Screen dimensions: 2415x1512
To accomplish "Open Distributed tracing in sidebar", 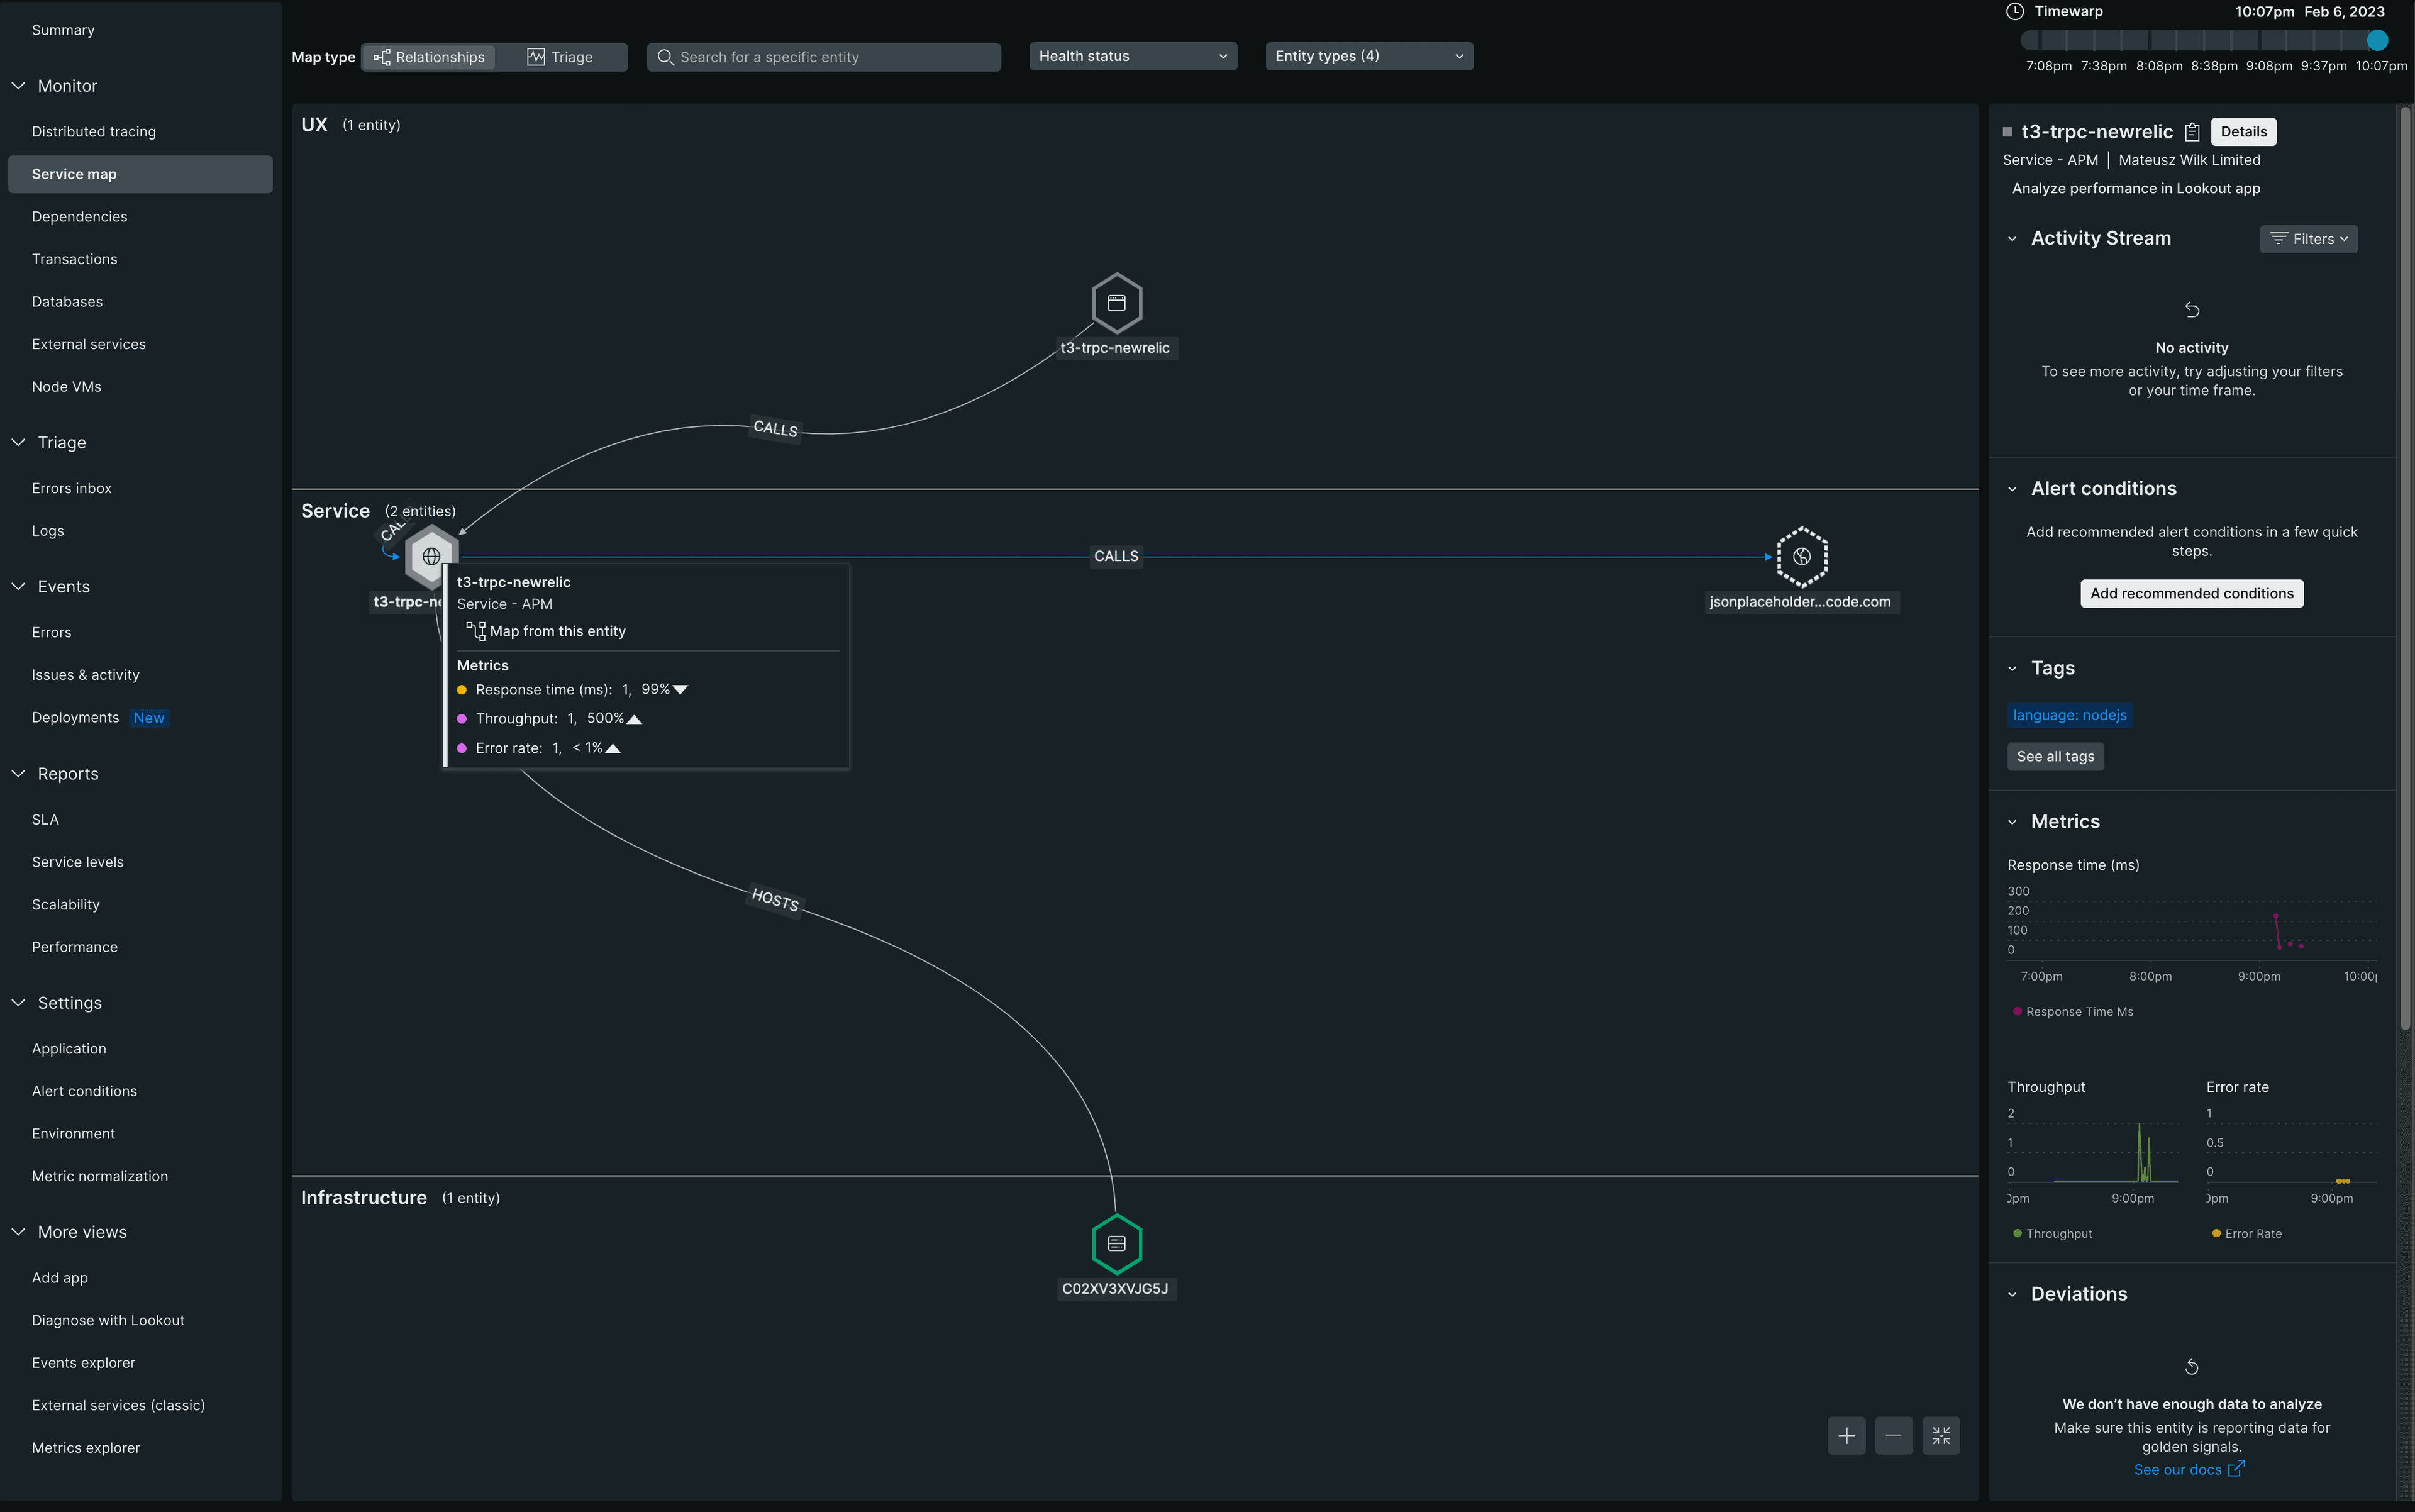I will point(94,132).
